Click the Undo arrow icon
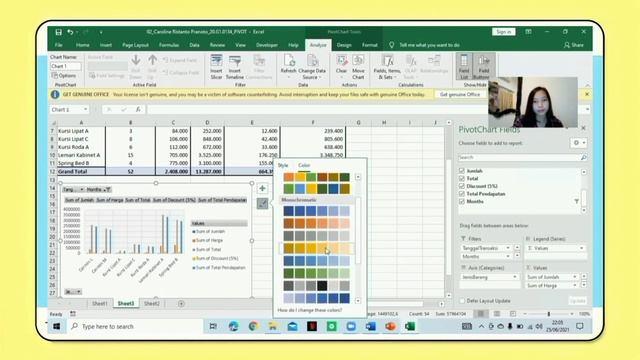 click(70, 32)
